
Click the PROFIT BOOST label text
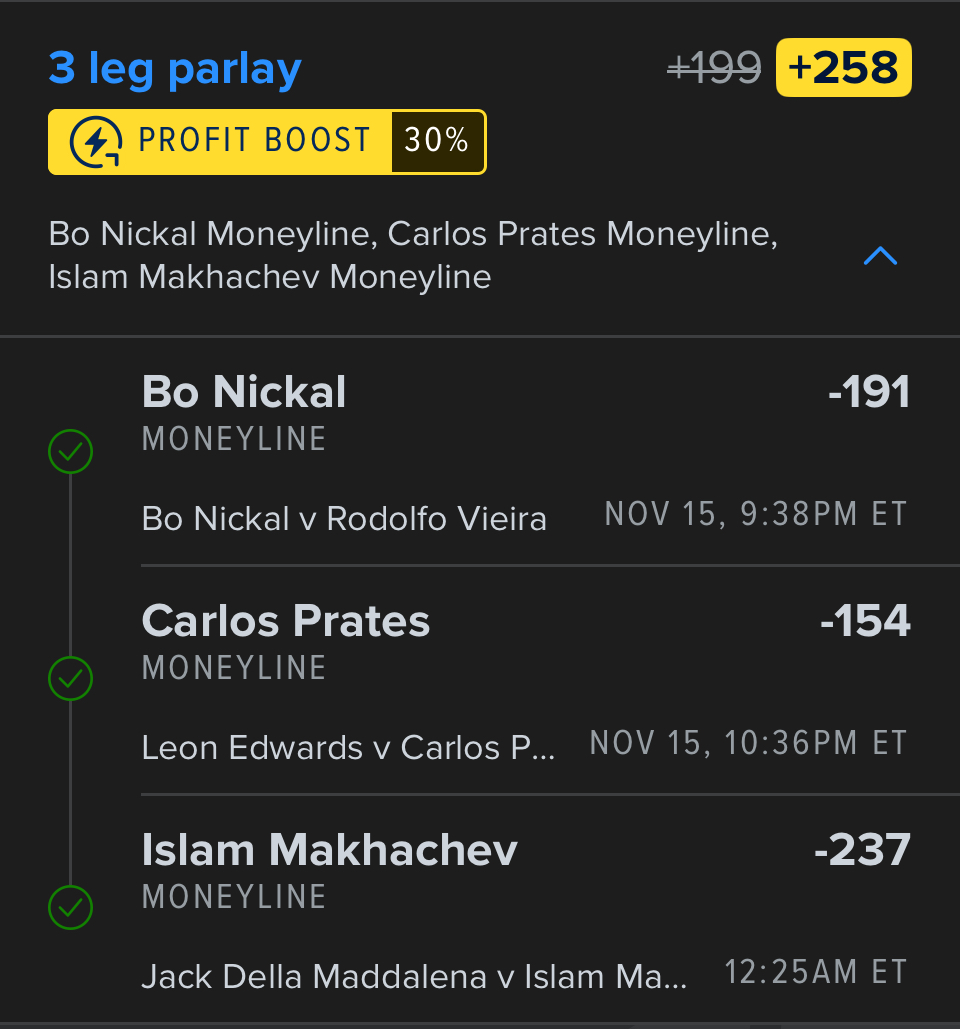coord(254,142)
